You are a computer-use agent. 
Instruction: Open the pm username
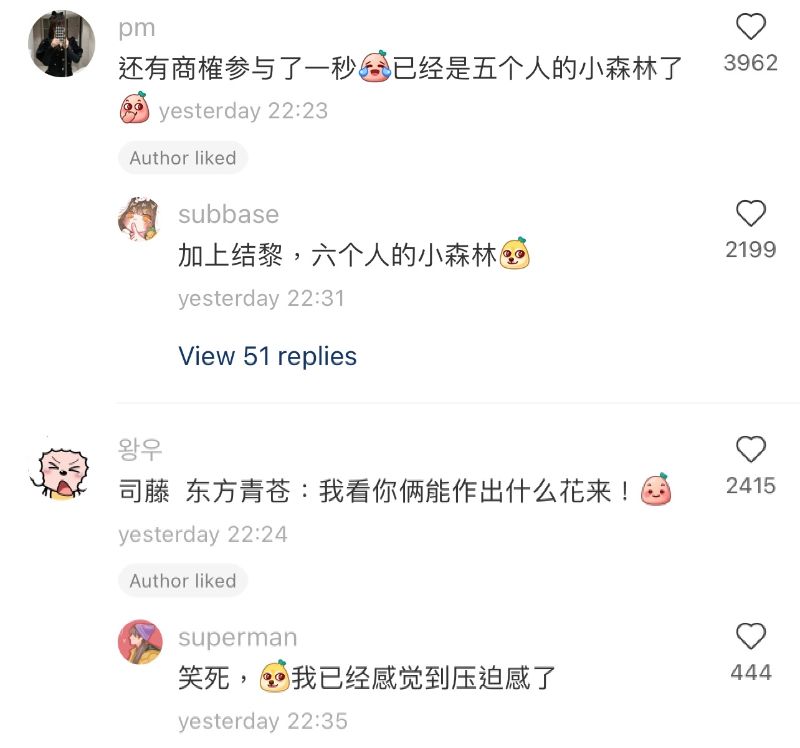136,28
